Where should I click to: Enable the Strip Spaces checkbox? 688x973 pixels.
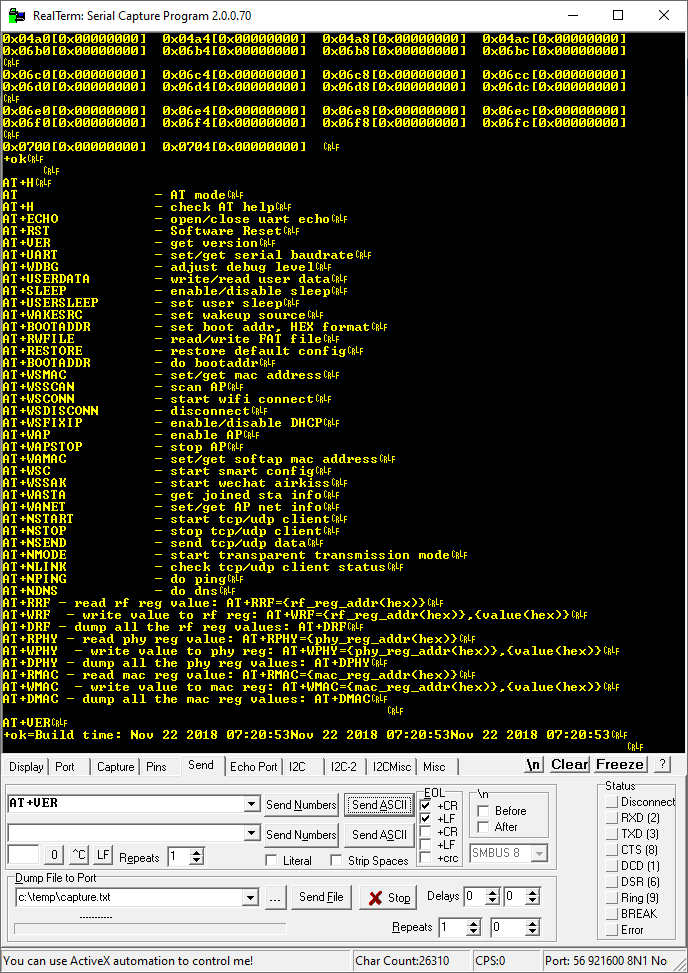point(336,861)
